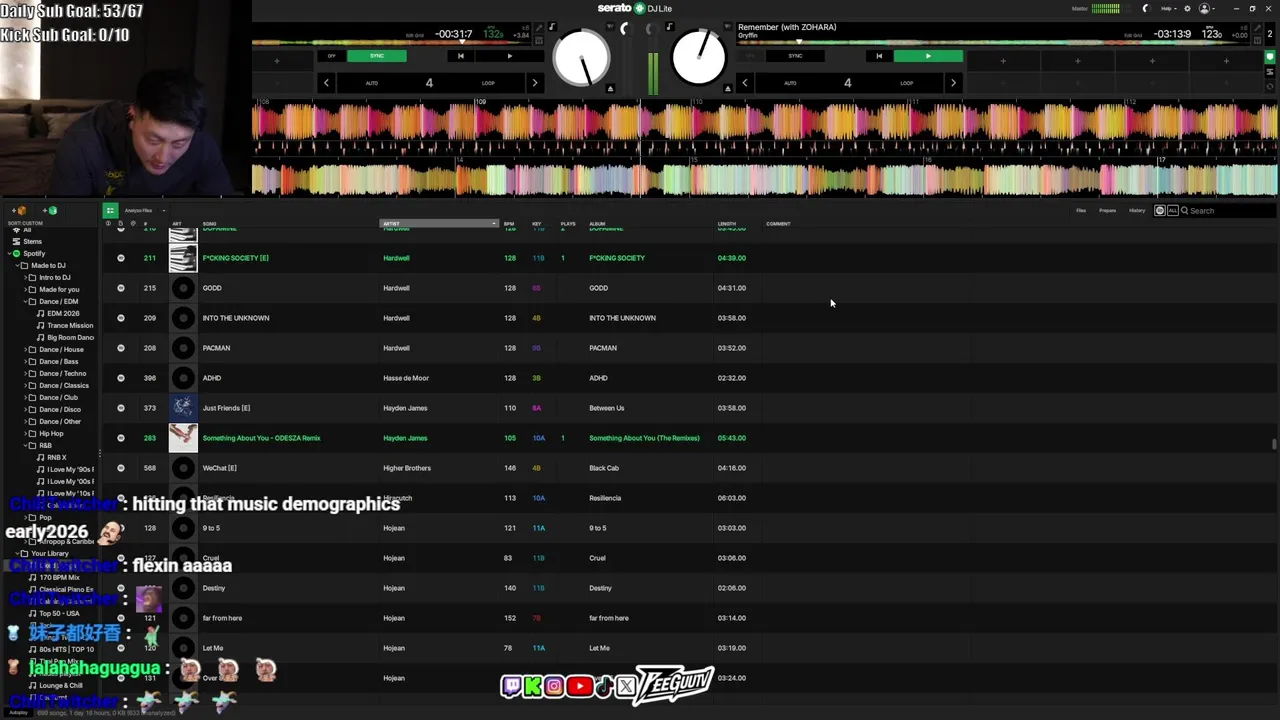Pause the right deck green play button
Viewport: 1280px width, 720px height.
click(928, 56)
